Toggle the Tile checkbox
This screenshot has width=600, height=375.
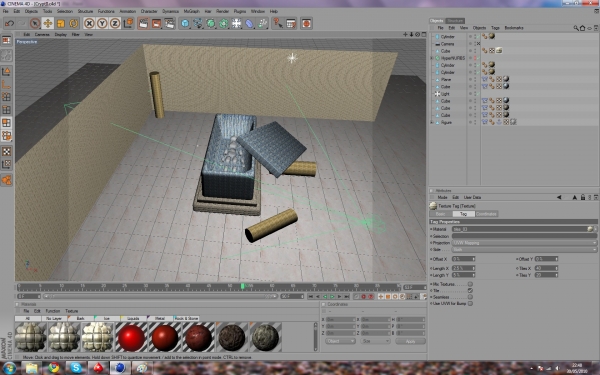(x=470, y=291)
